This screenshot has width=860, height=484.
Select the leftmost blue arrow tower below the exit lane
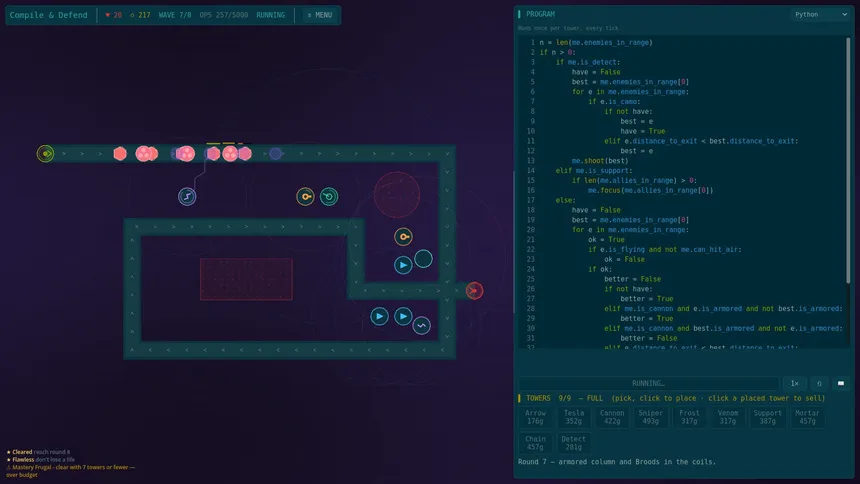click(x=380, y=316)
